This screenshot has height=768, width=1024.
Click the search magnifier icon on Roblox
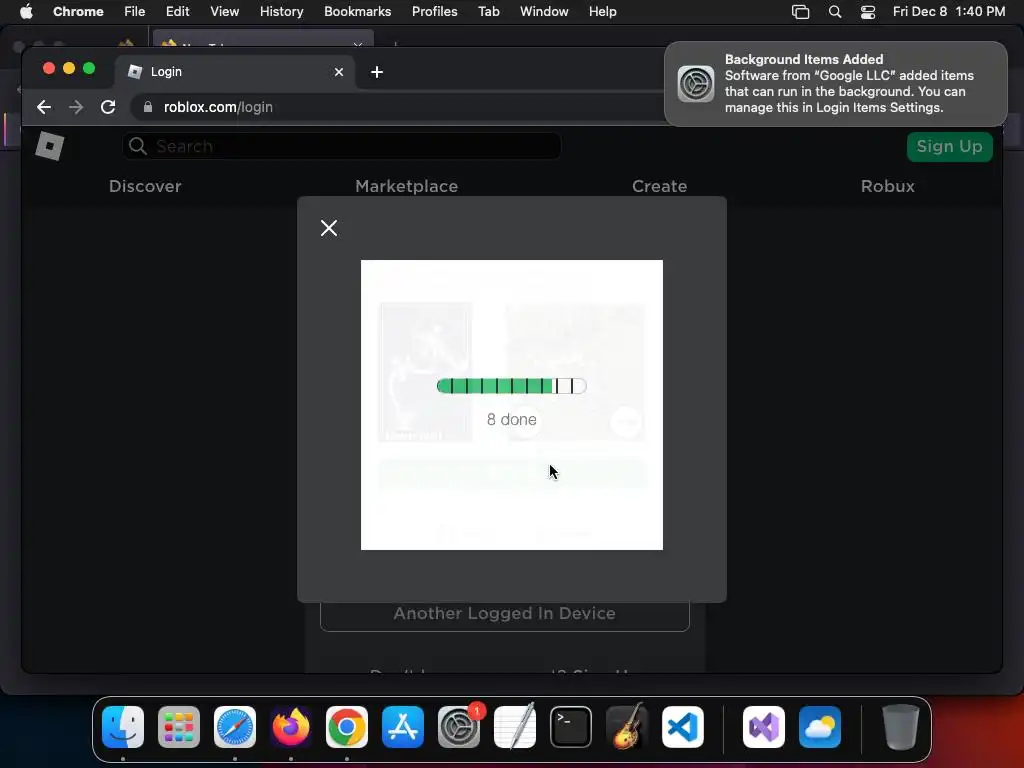pyautogui.click(x=137, y=146)
